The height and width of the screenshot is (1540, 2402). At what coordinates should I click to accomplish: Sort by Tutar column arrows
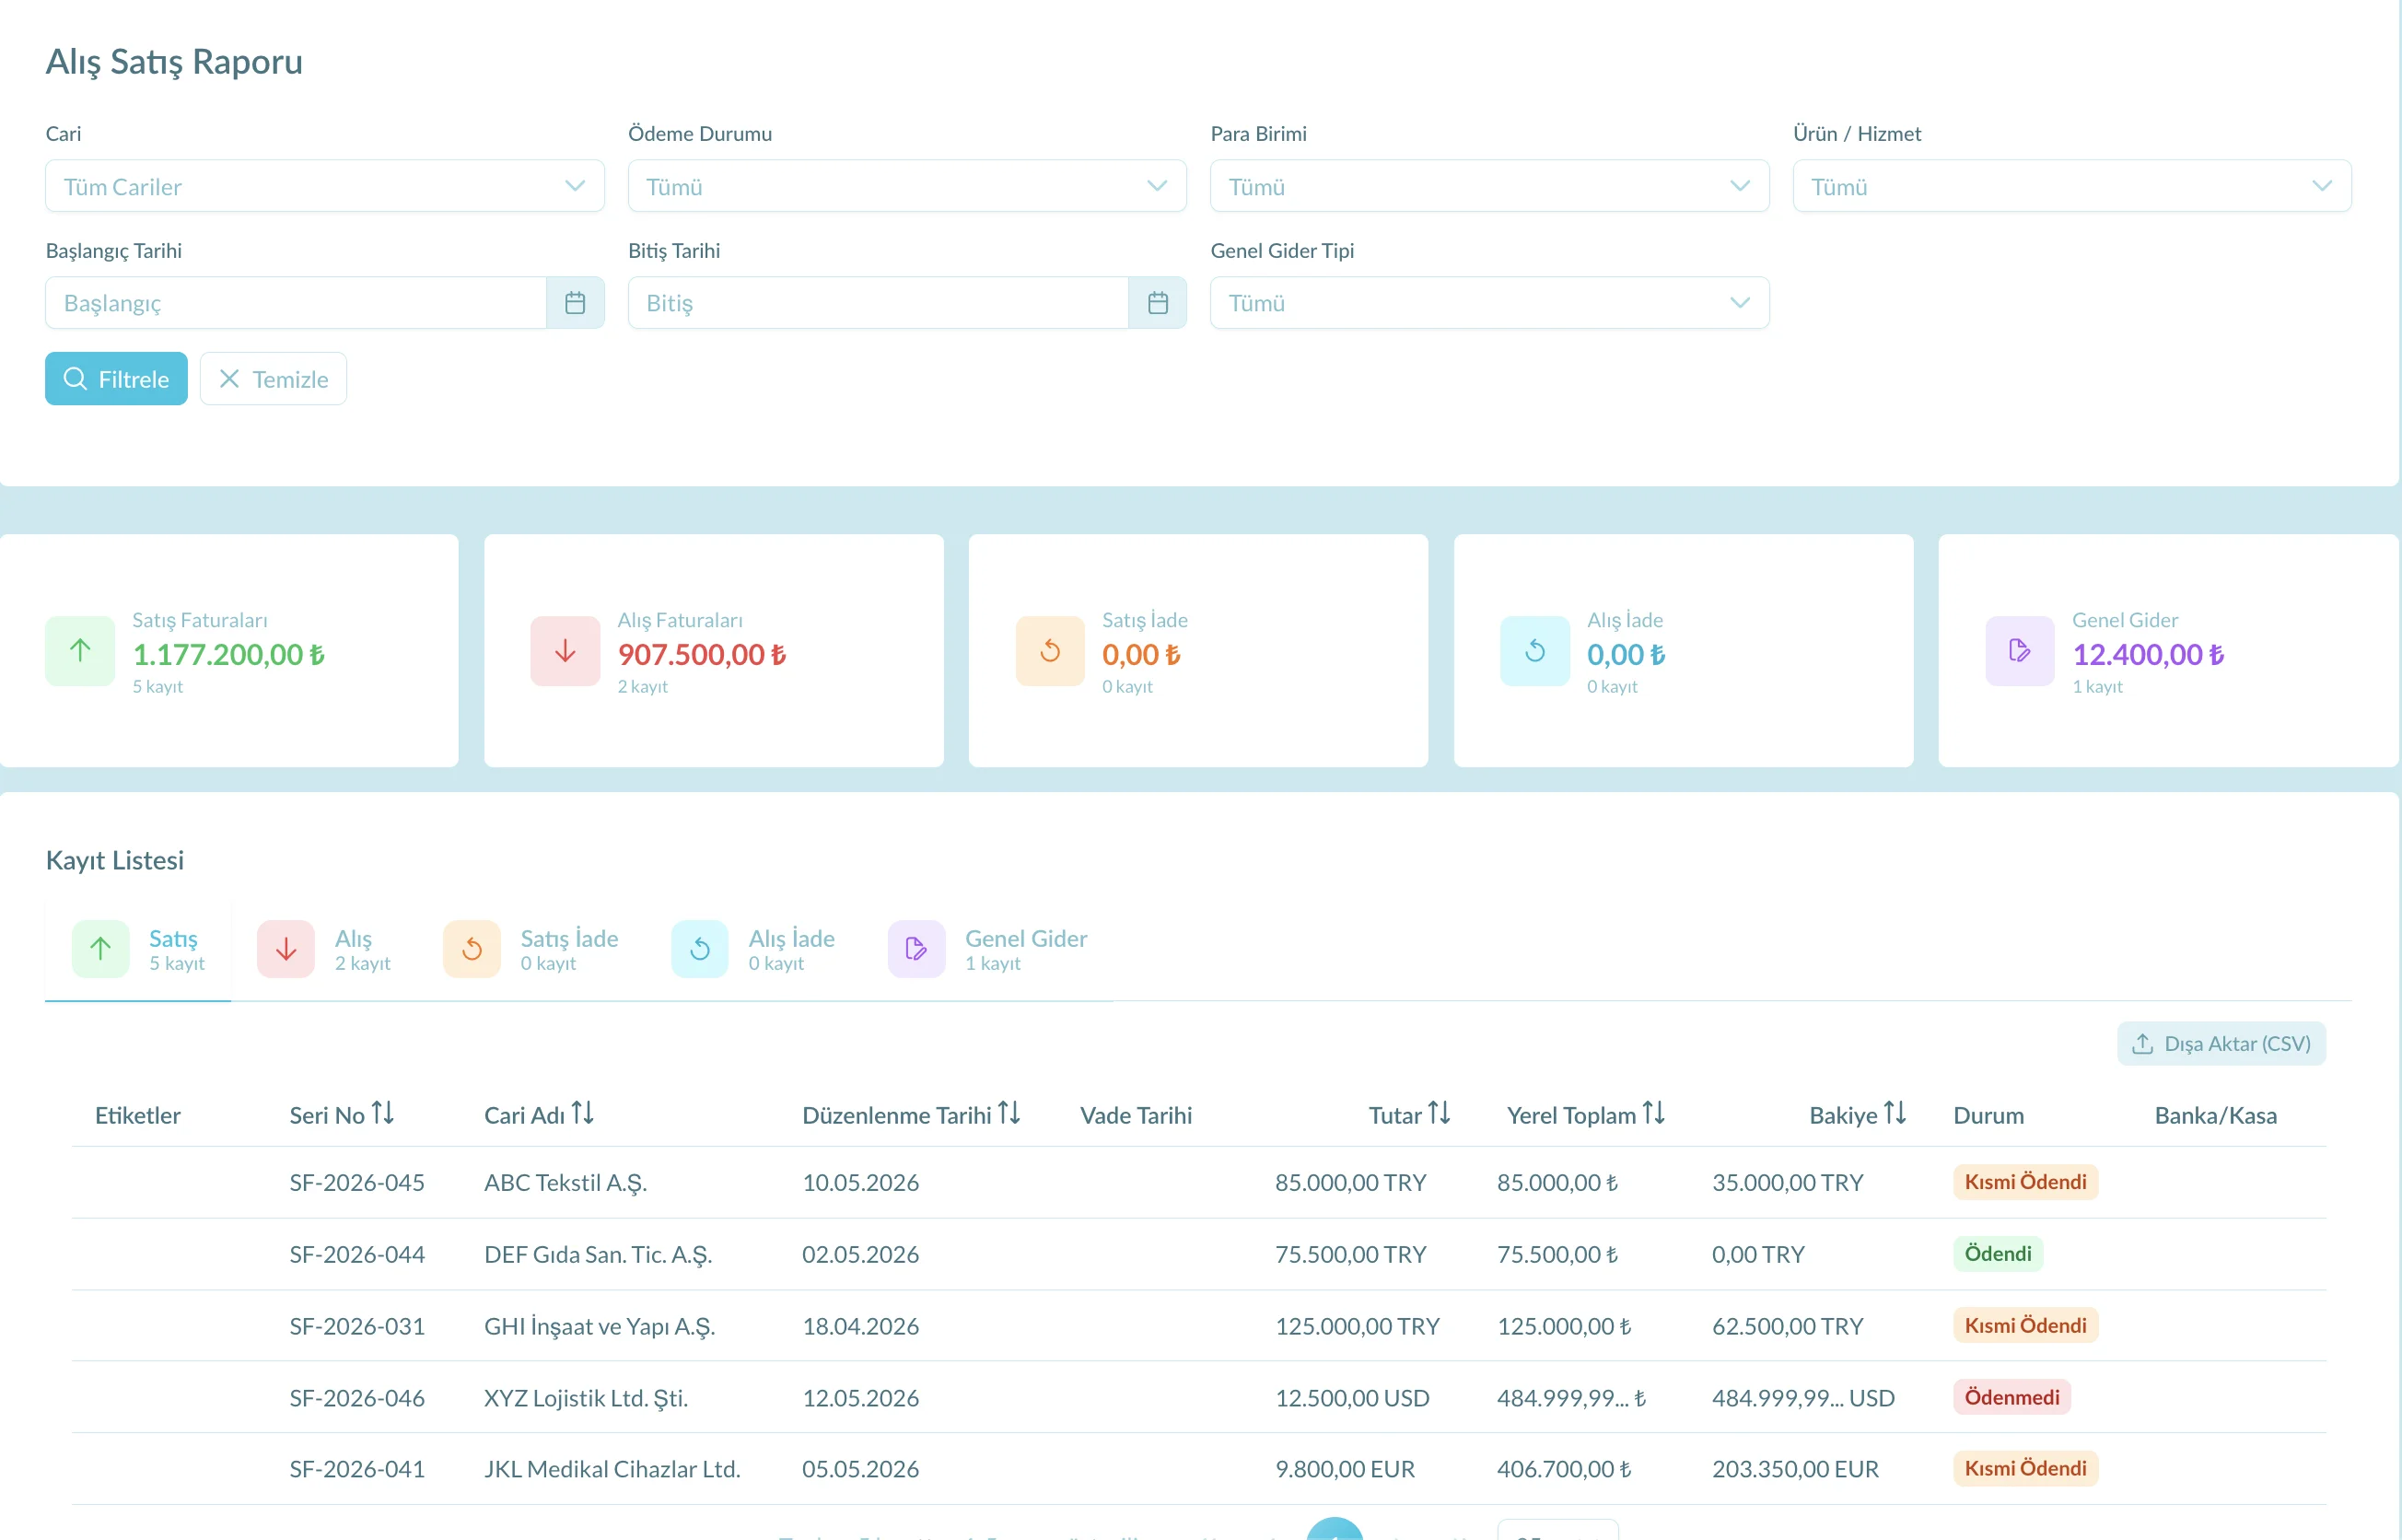[x=1439, y=1113]
